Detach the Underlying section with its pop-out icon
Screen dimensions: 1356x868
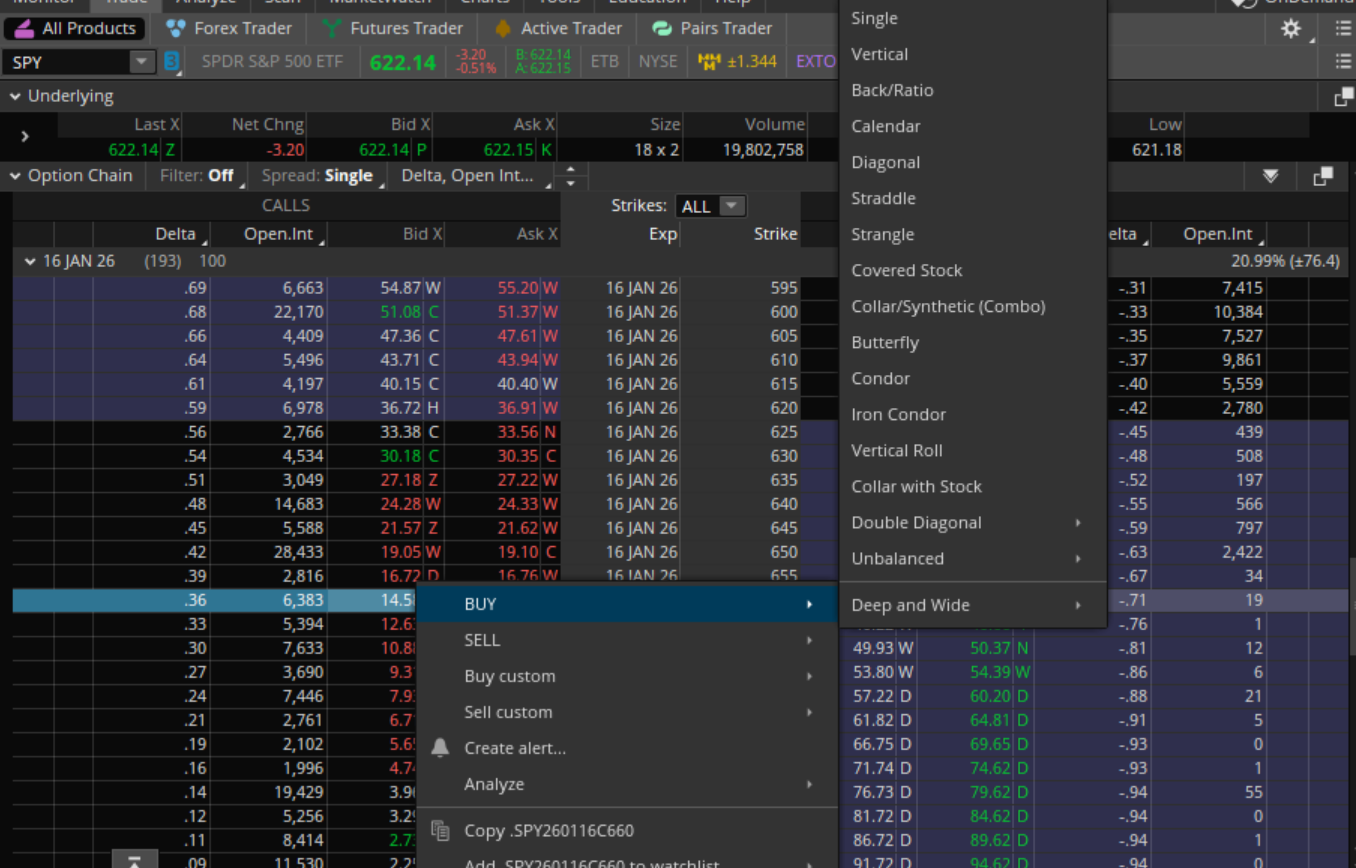coord(1343,97)
